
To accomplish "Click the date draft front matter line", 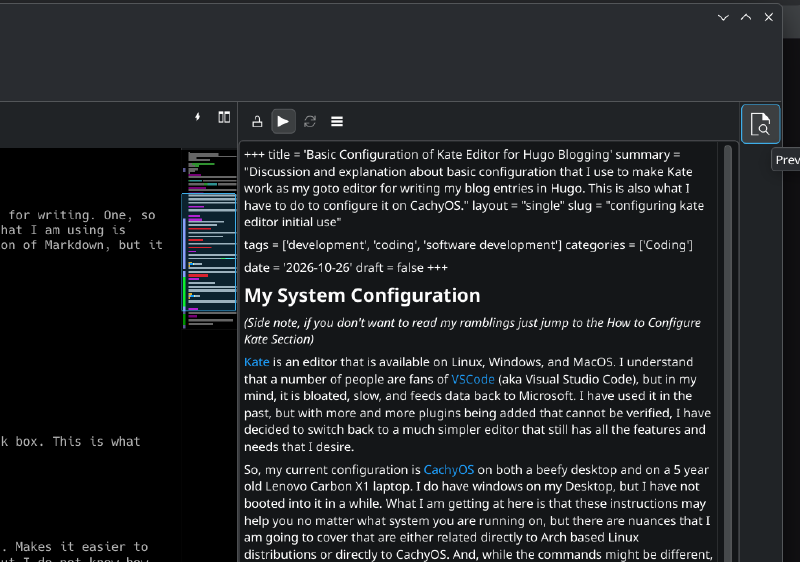I will [x=346, y=268].
